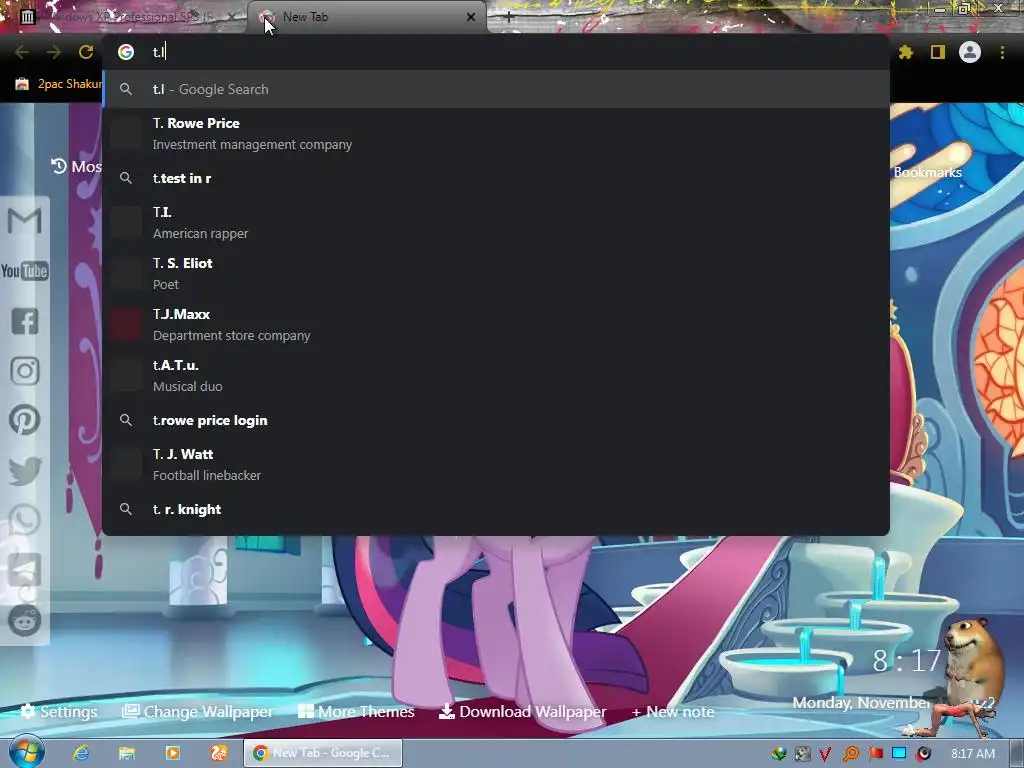
Task: Open a new browser tab with plus
Action: point(509,17)
